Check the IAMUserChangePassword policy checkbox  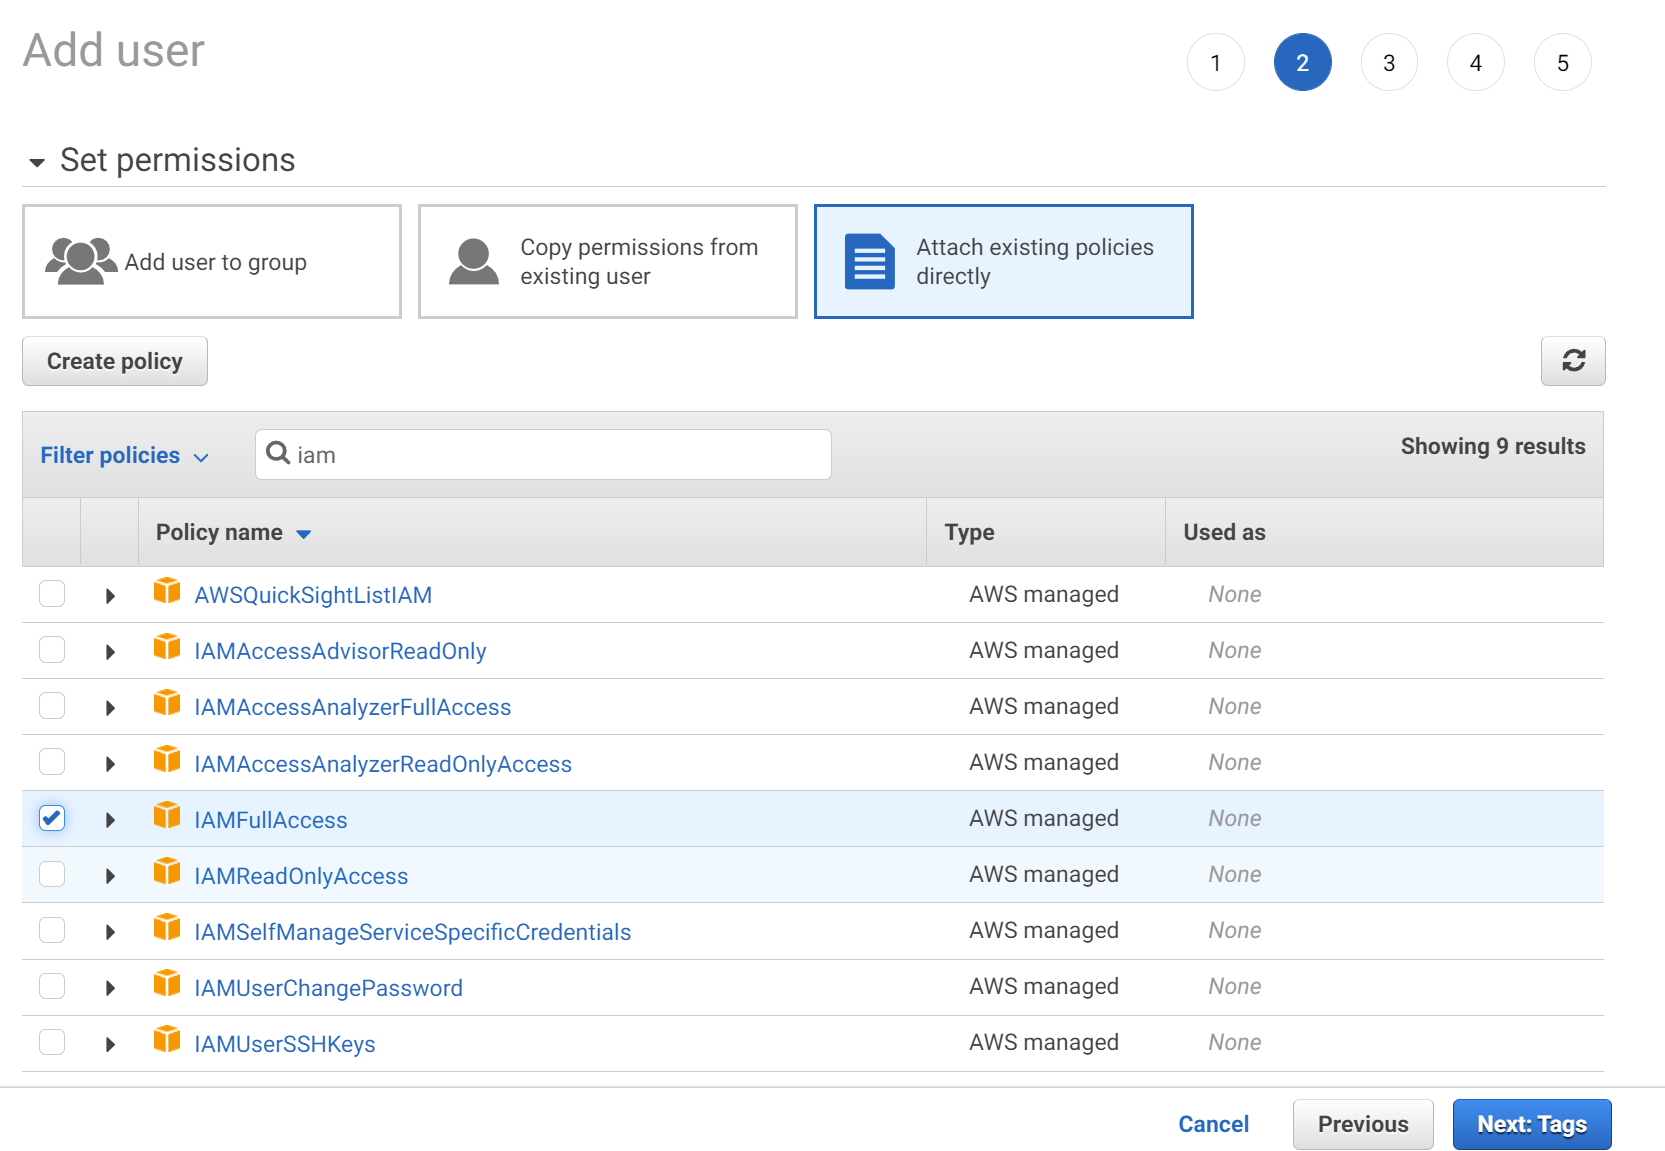[52, 986]
